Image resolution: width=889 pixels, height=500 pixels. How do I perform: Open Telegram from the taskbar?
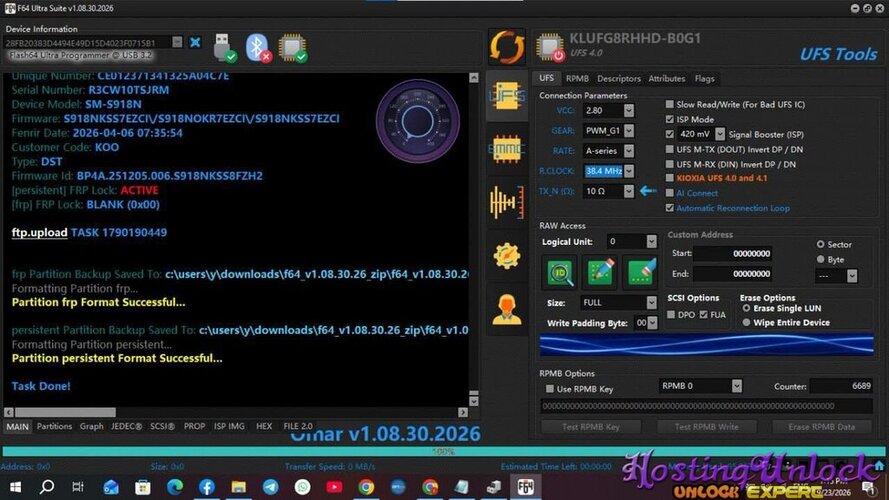[x=270, y=486]
